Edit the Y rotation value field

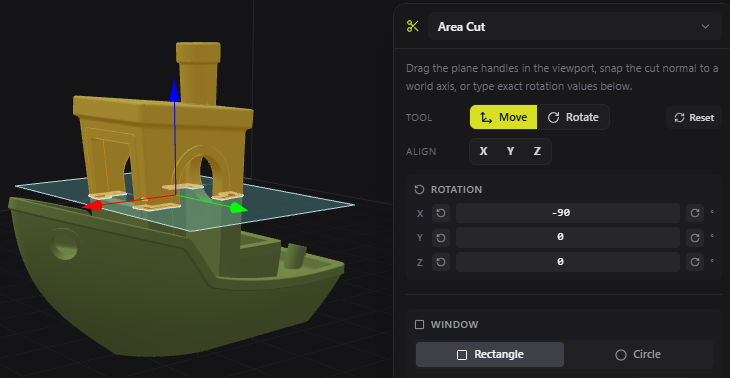(x=568, y=238)
